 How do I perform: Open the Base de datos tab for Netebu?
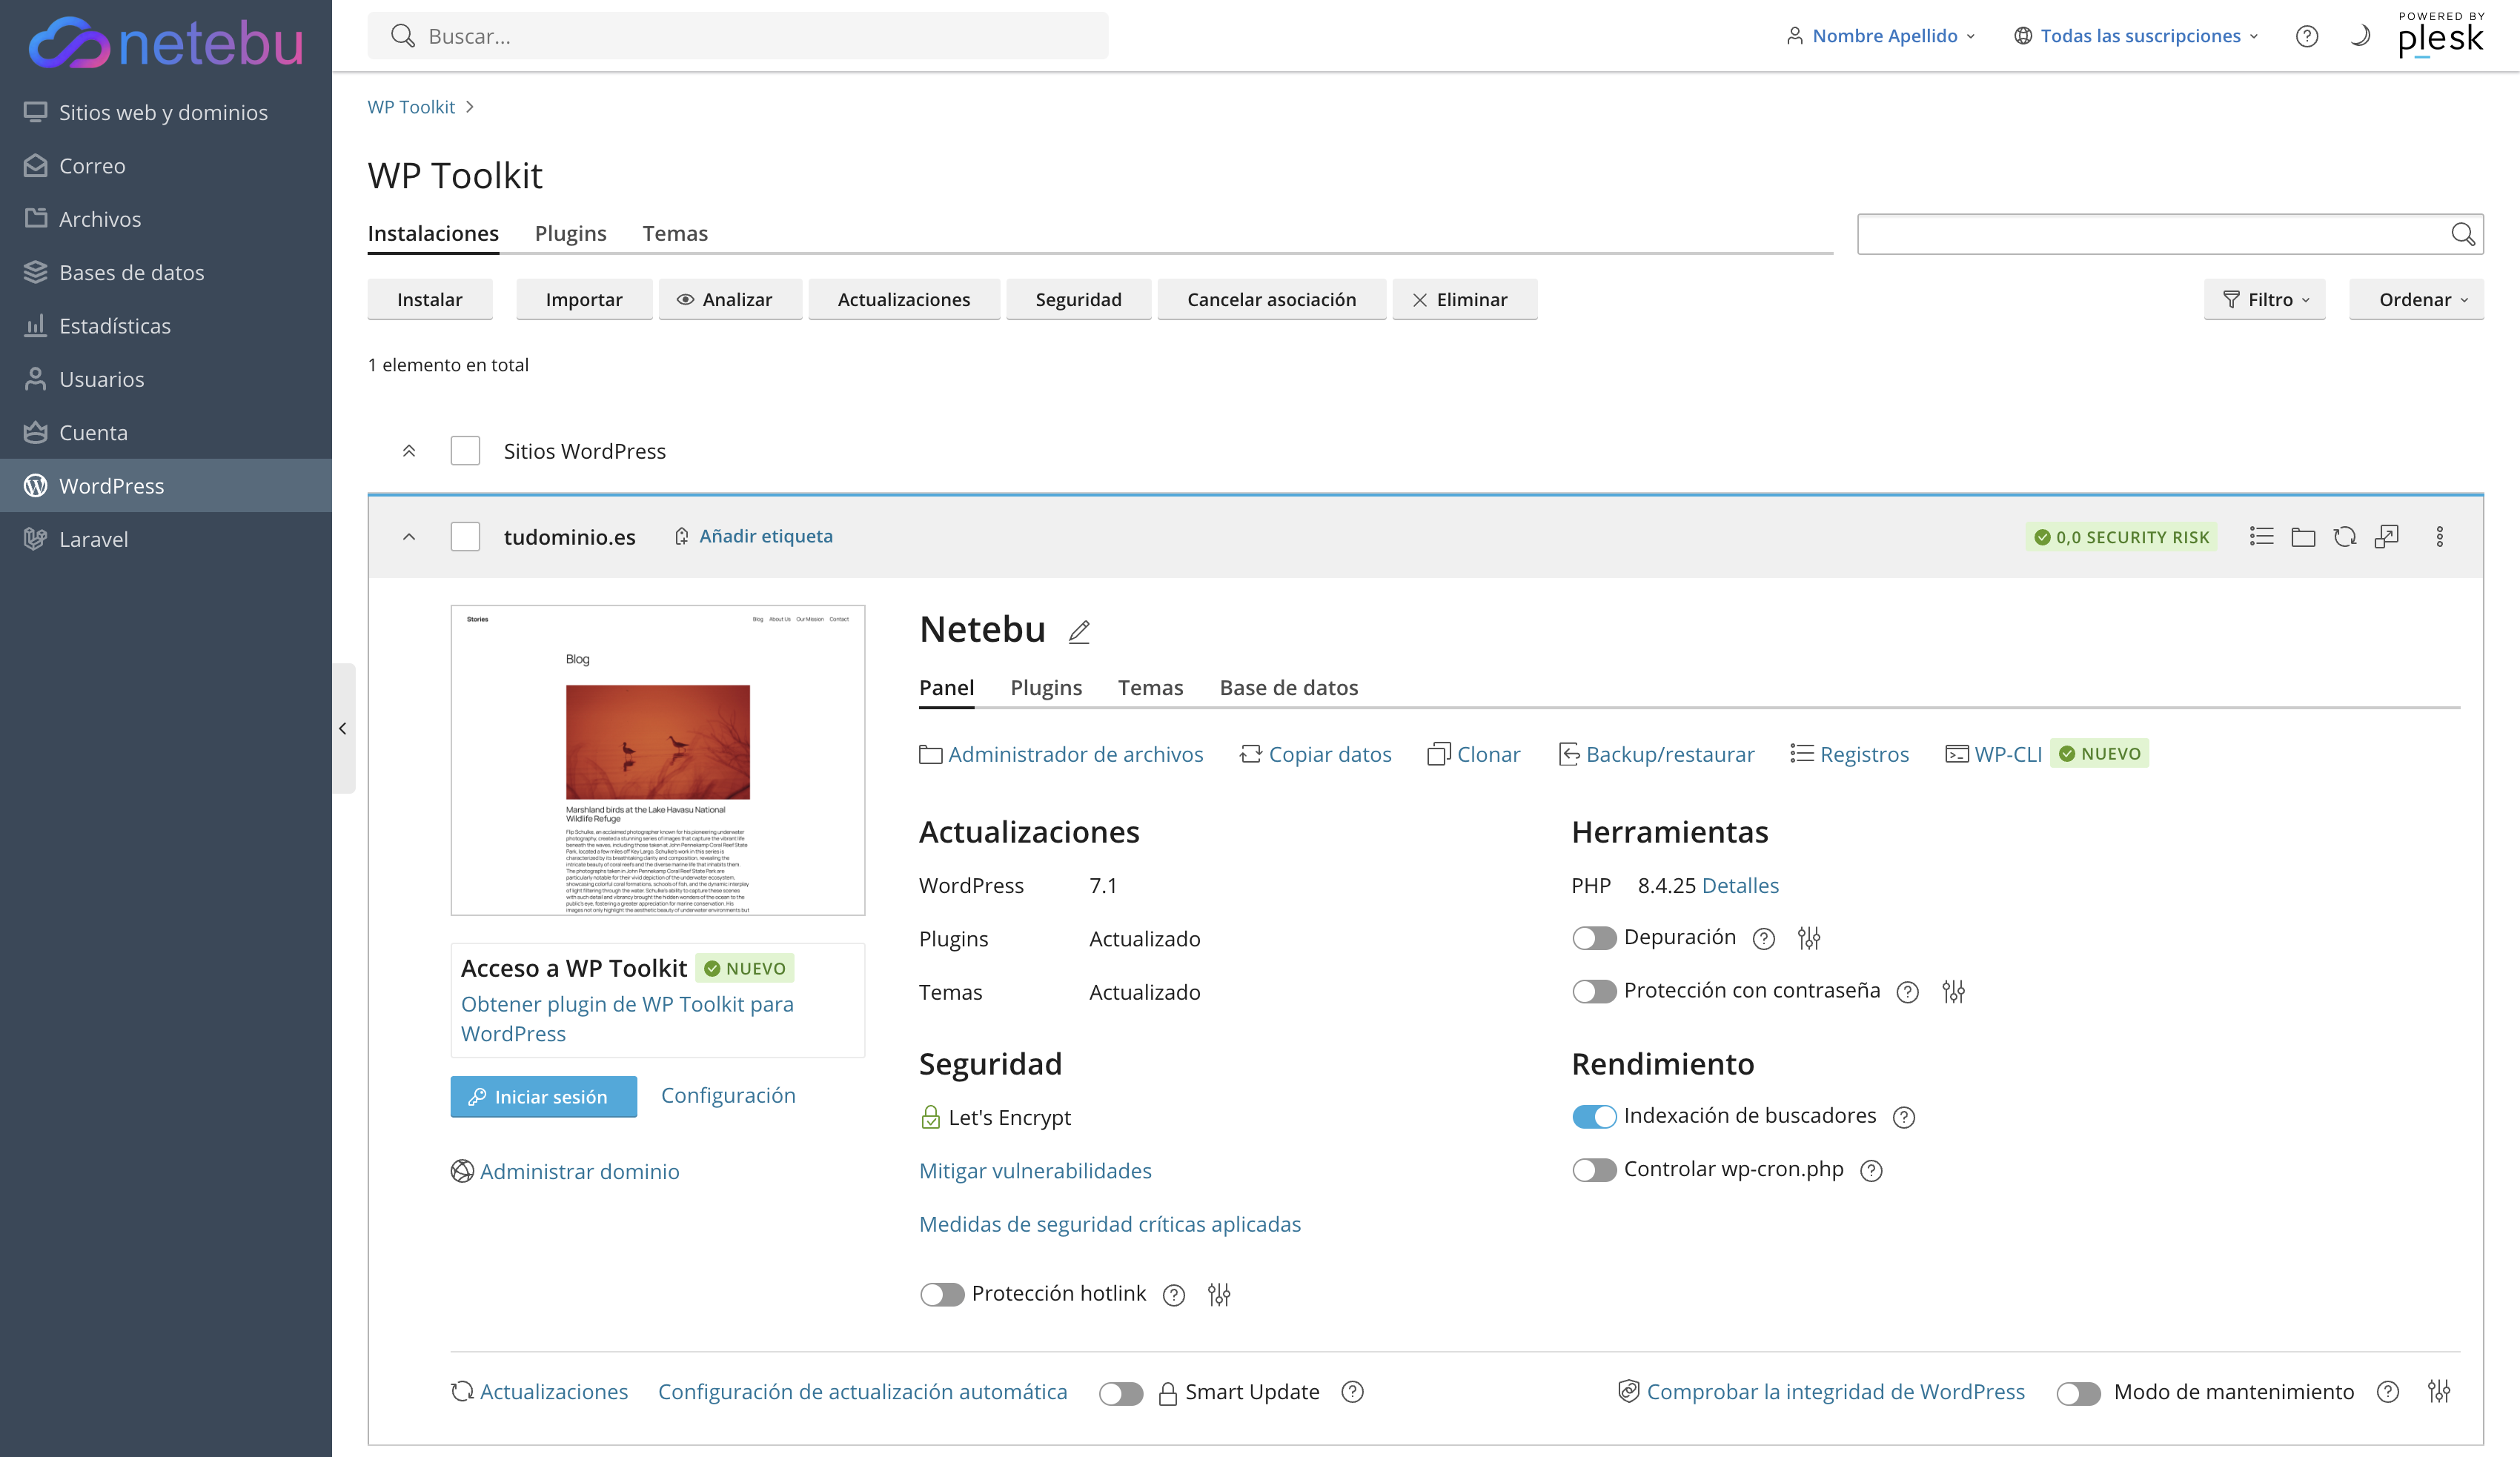[x=1288, y=687]
